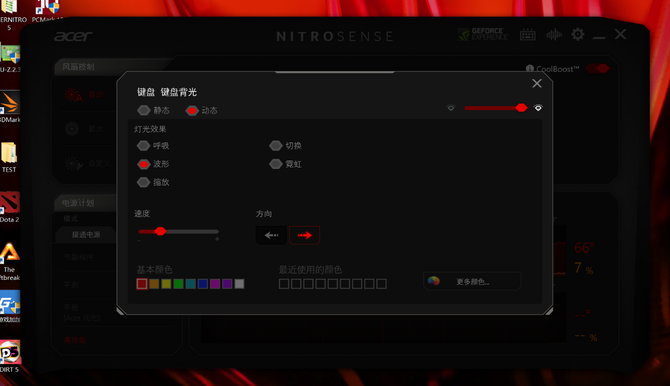
Task: Open 更多颜色 more colors button
Action: pos(473,281)
